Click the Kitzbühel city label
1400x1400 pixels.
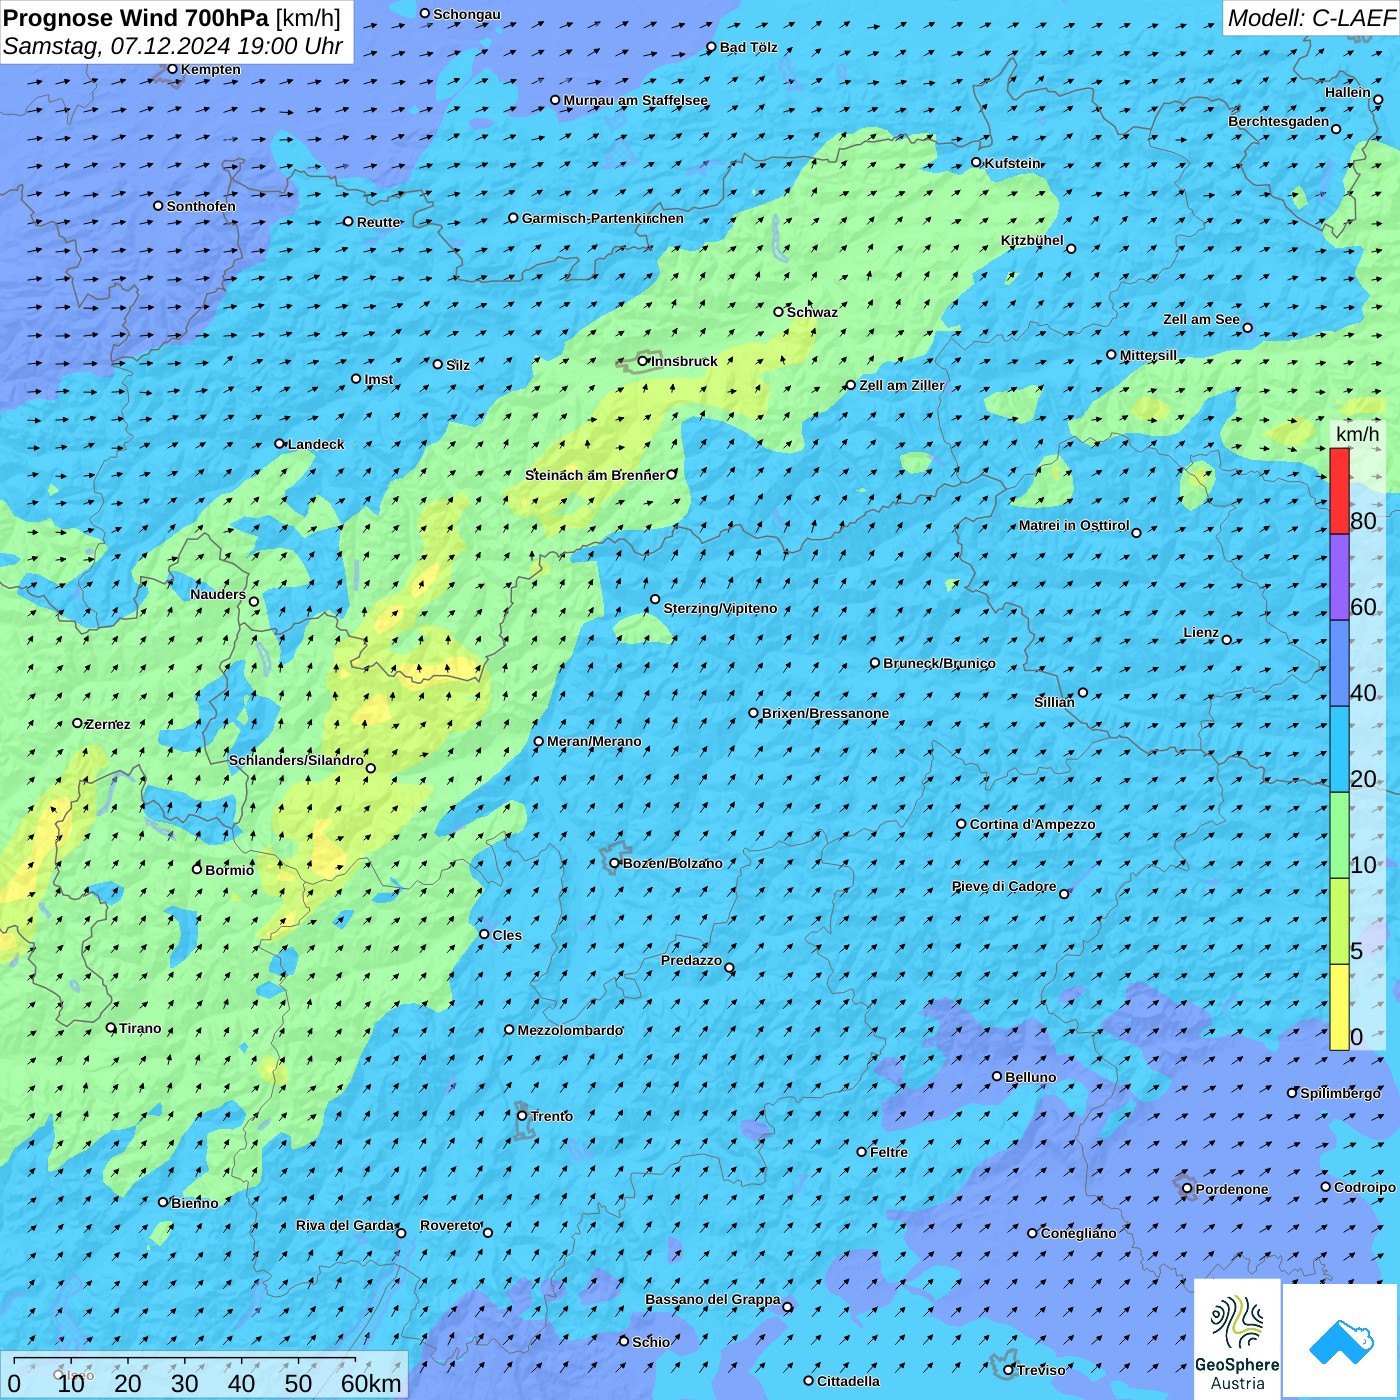pyautogui.click(x=1032, y=240)
